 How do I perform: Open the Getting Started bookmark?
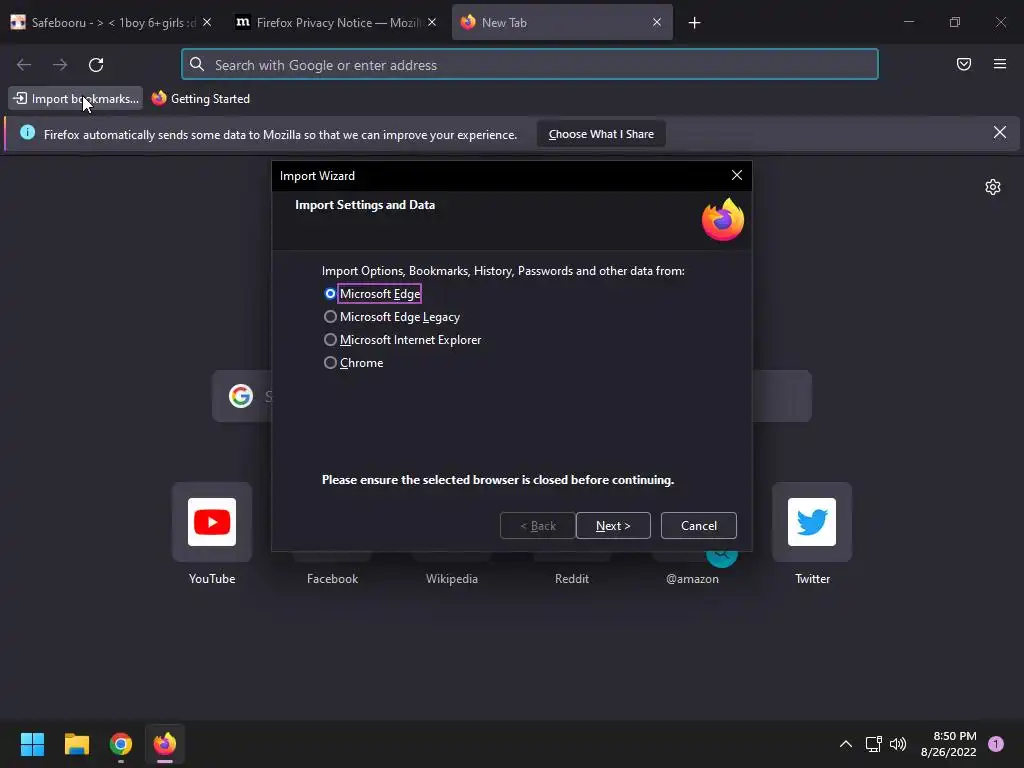coord(200,99)
